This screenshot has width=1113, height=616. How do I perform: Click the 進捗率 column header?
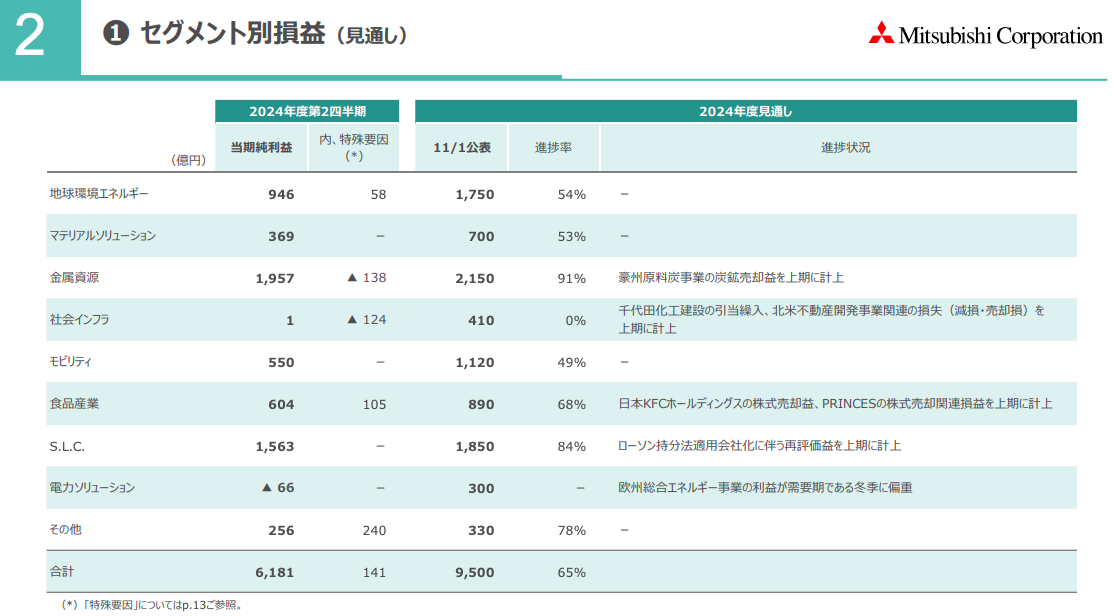point(554,148)
